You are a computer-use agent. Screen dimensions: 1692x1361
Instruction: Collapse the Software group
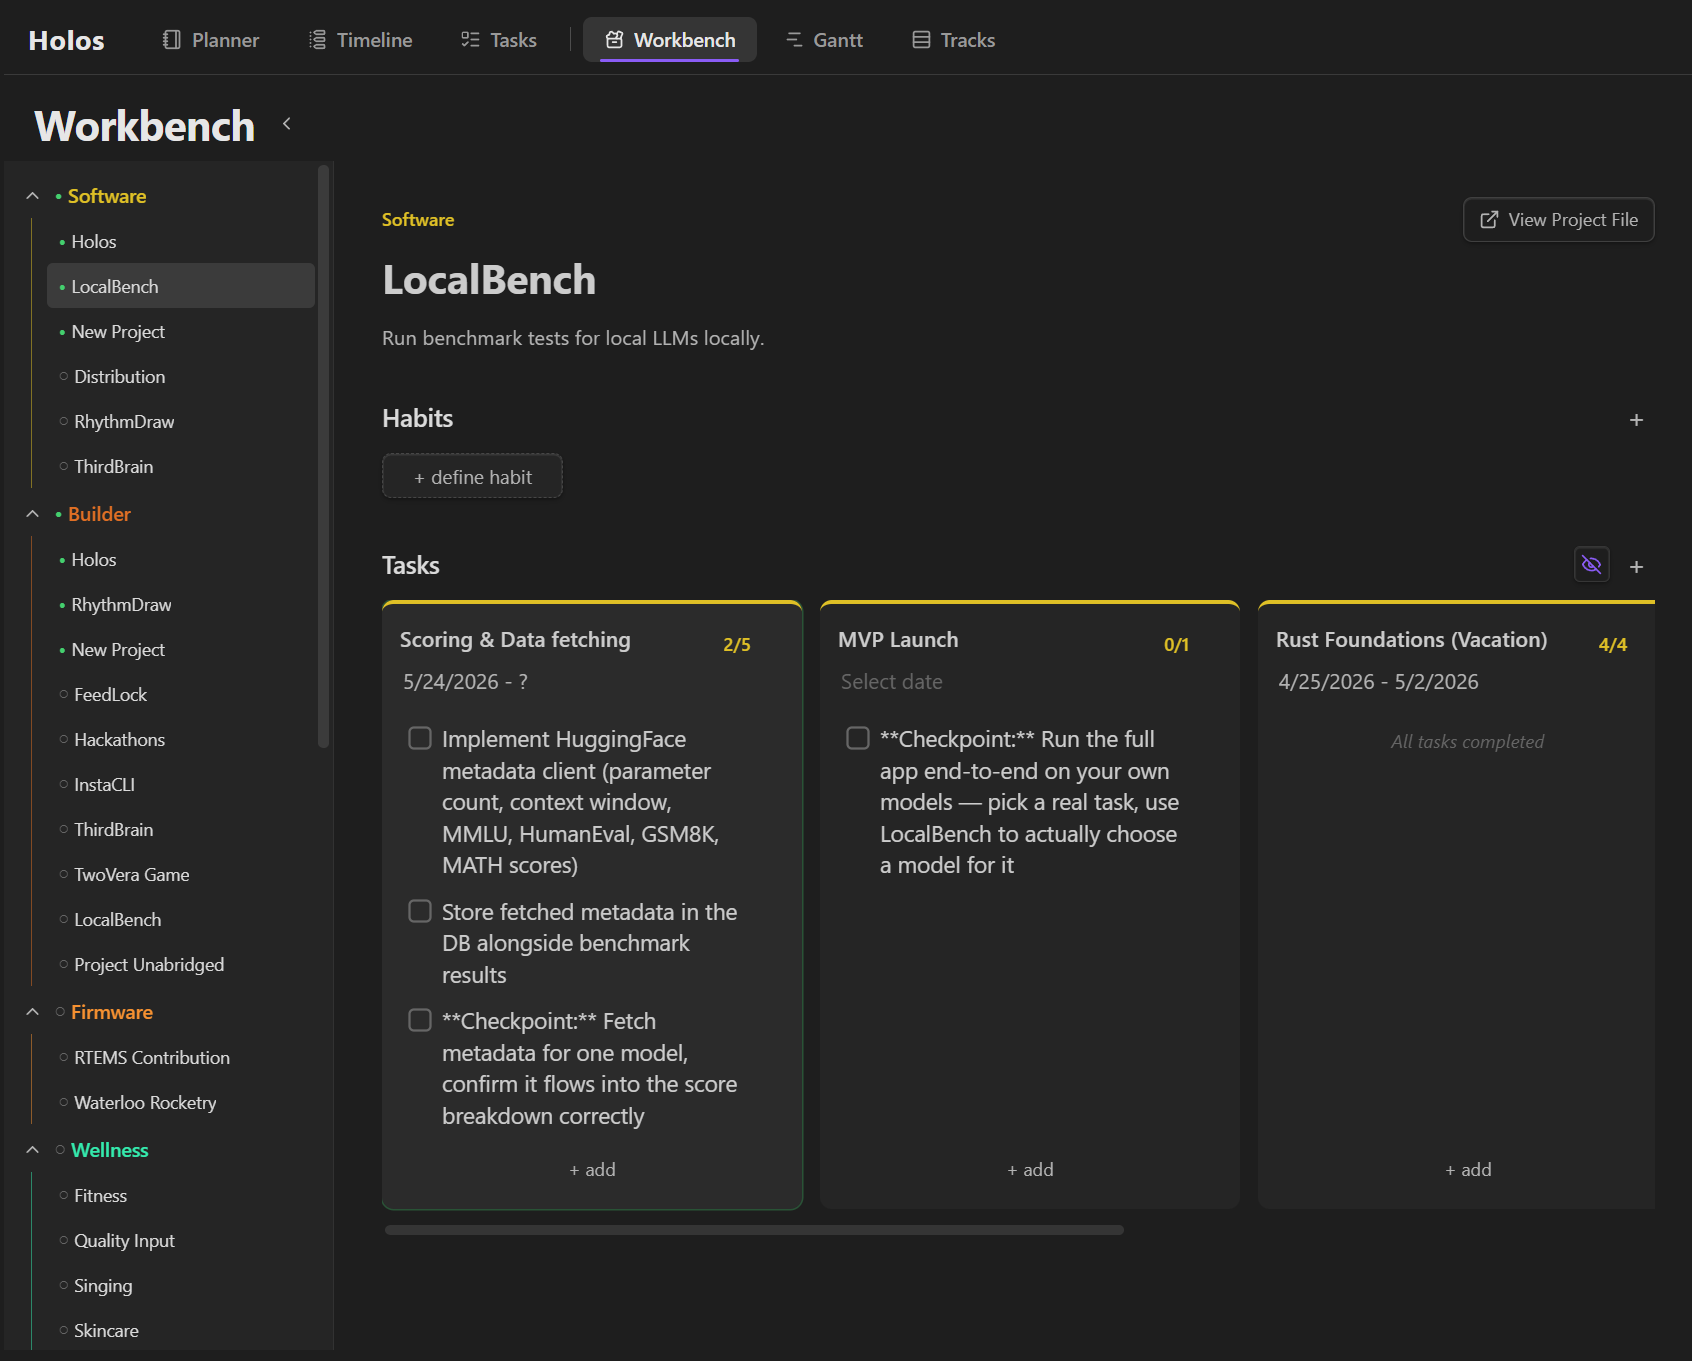coord(32,196)
